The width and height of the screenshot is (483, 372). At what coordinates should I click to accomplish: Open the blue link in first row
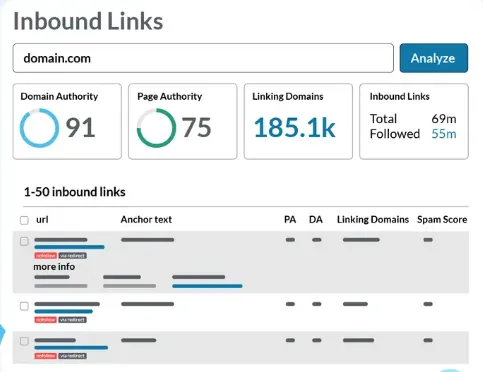pyautogui.click(x=69, y=247)
